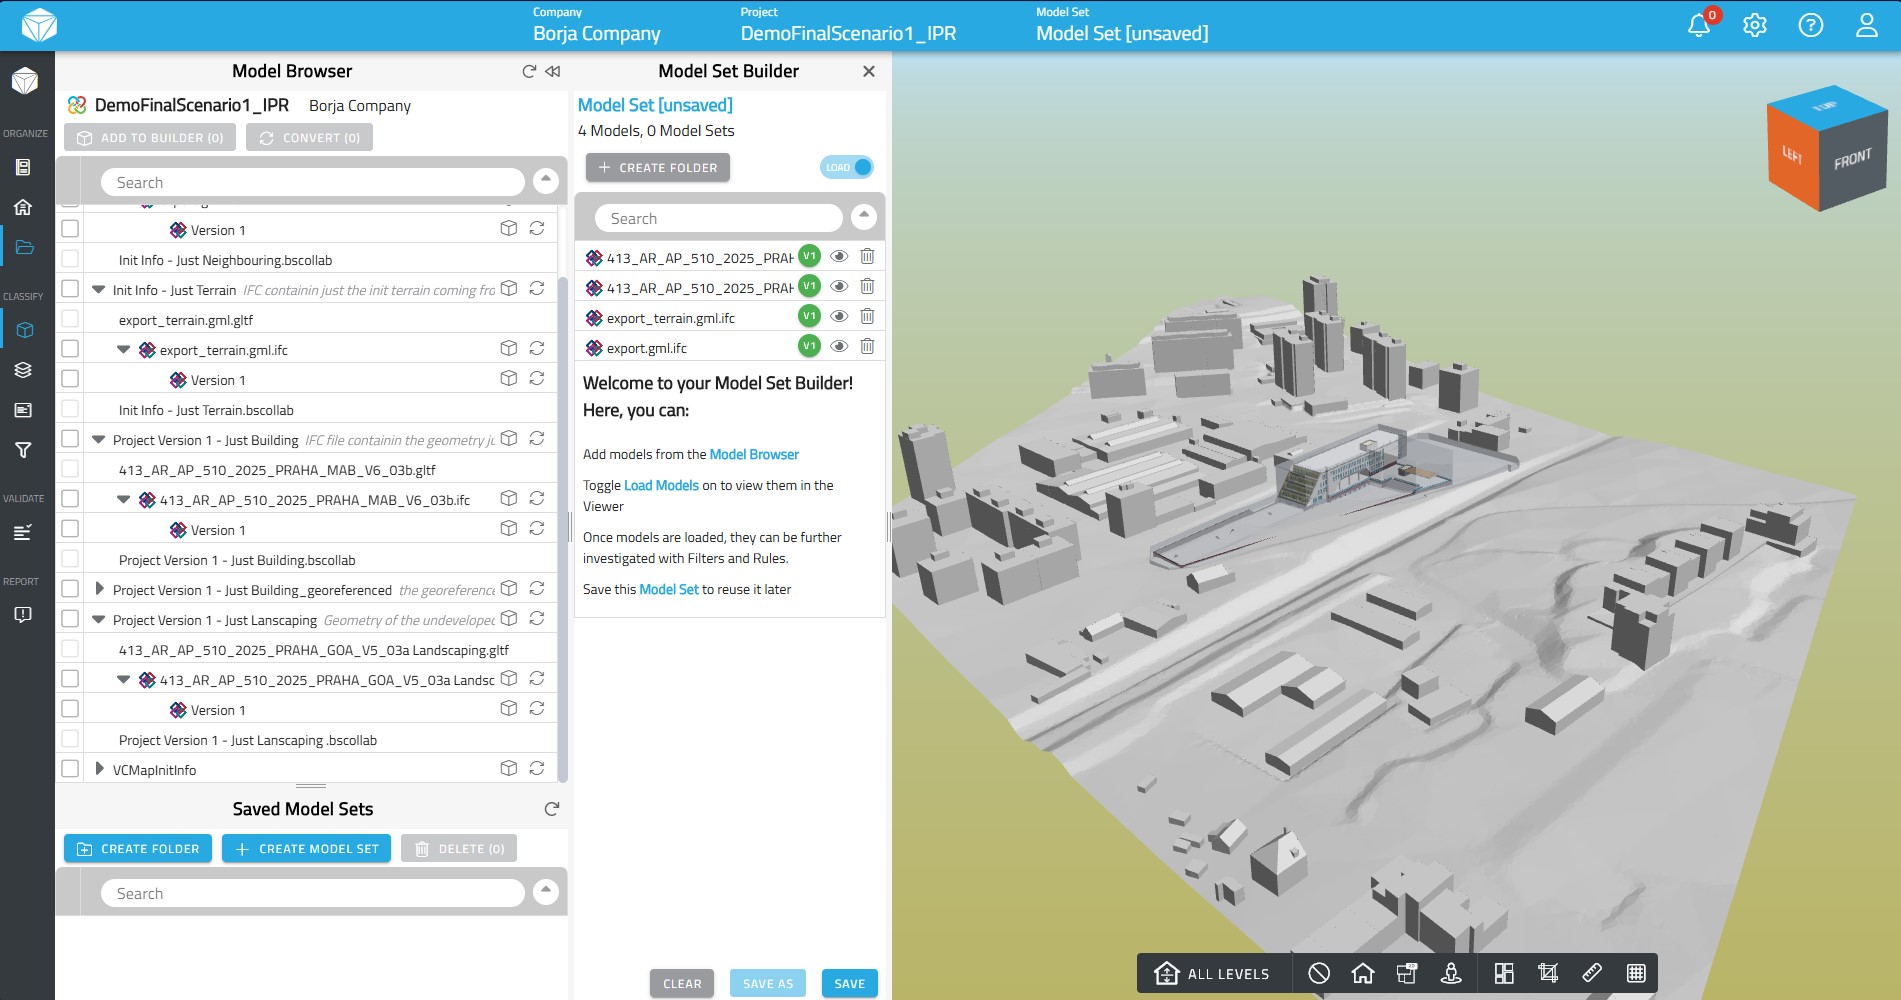Check the box for VCMapInitInfo
The height and width of the screenshot is (1000, 1901).
(x=70, y=769)
